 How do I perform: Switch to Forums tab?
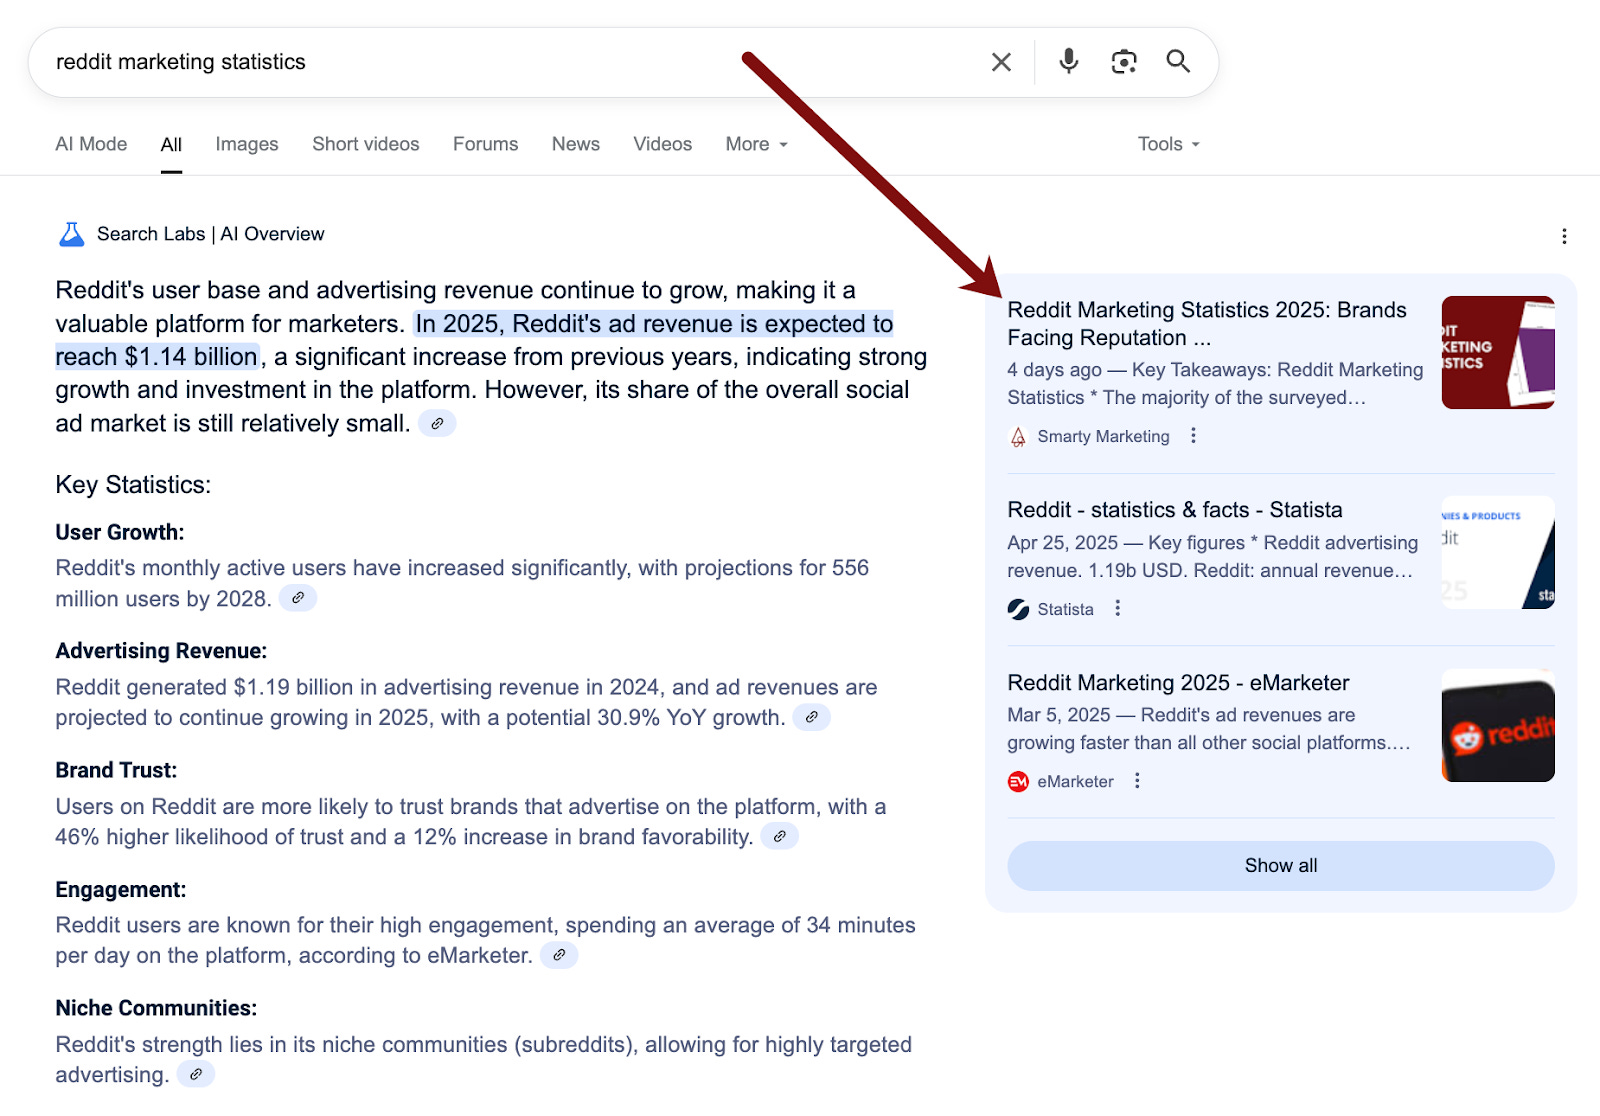pos(486,144)
